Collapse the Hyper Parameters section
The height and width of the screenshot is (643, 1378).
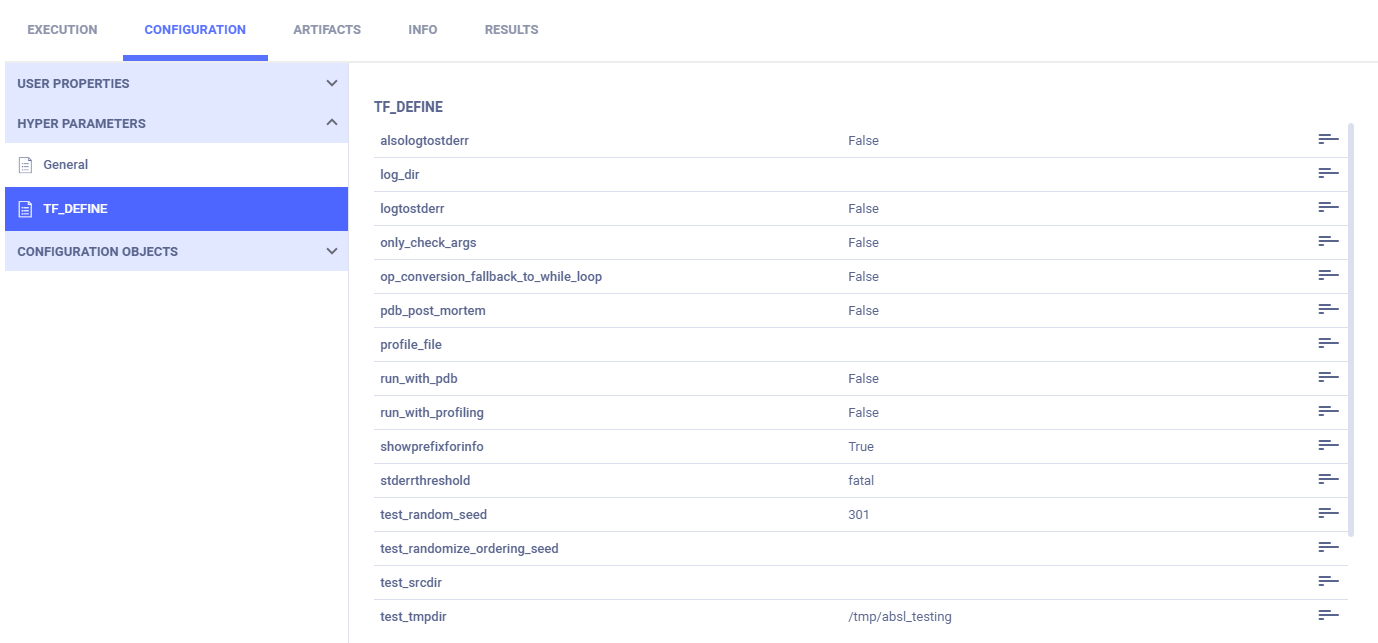tap(331, 123)
